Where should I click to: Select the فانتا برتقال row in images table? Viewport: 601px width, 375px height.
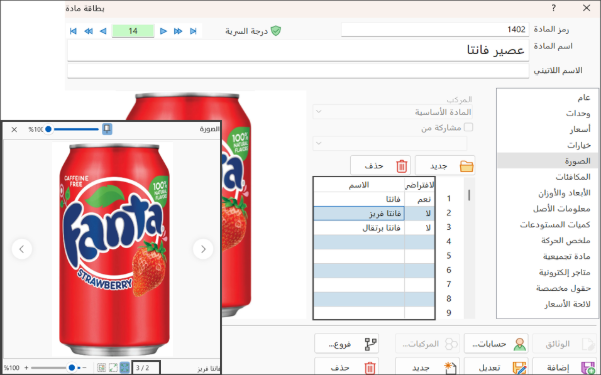(x=374, y=228)
